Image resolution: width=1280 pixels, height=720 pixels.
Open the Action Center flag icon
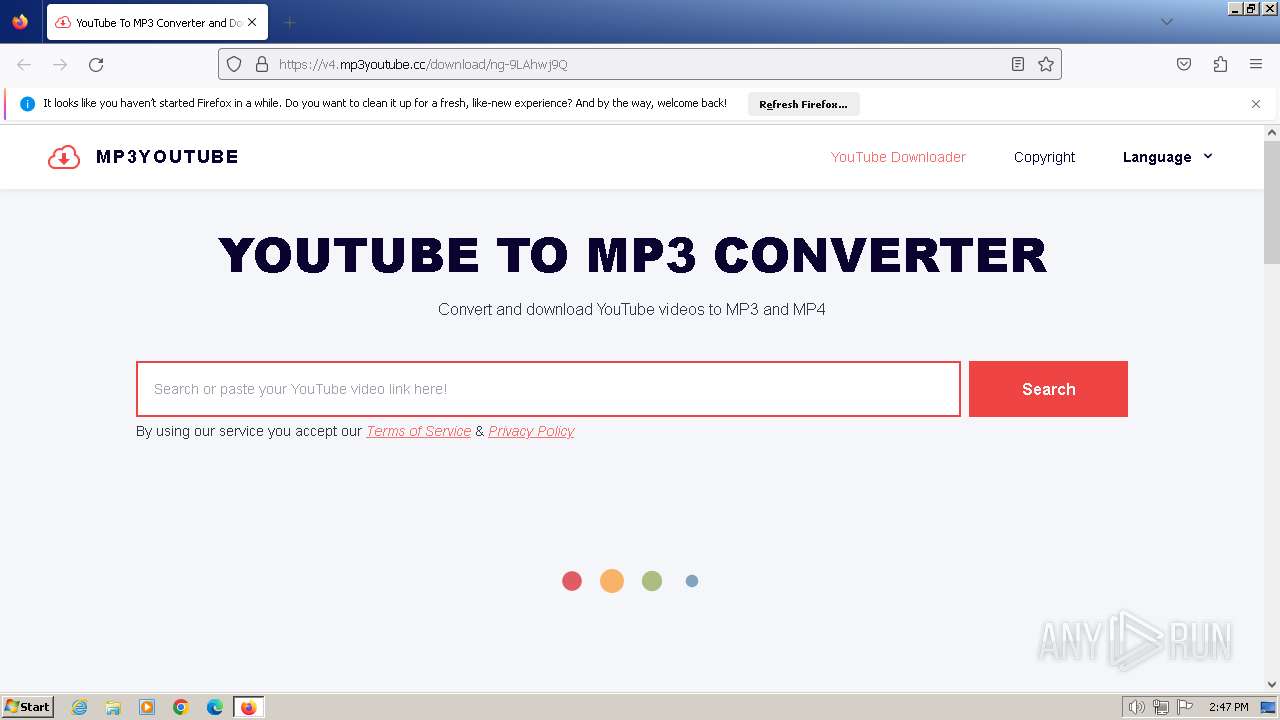(x=1185, y=707)
